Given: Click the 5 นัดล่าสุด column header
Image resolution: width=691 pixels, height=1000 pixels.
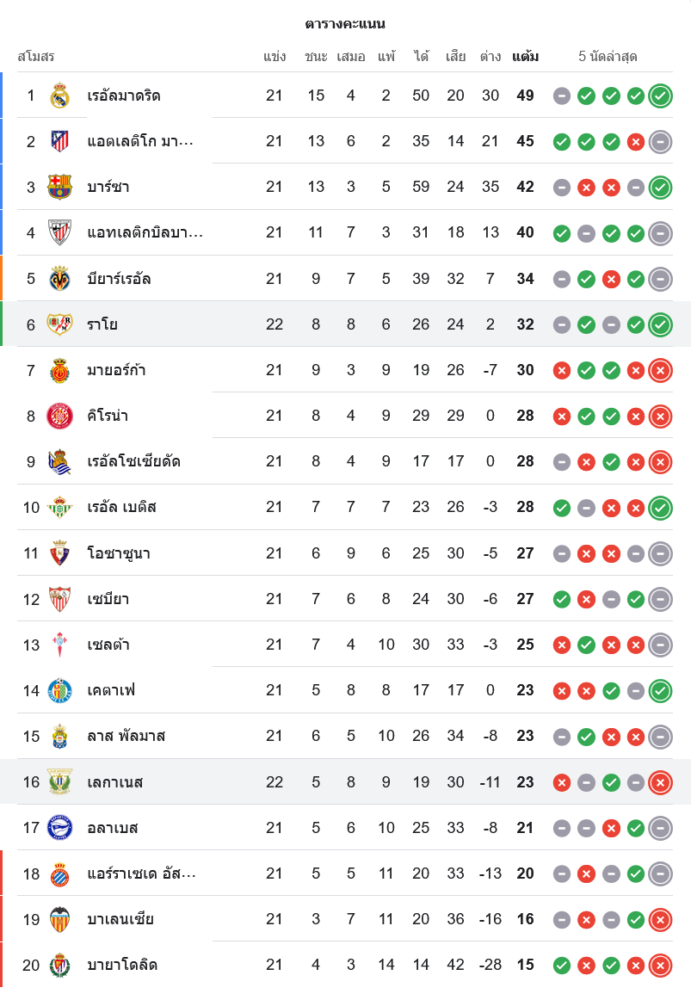Looking at the screenshot, I should coord(608,57).
